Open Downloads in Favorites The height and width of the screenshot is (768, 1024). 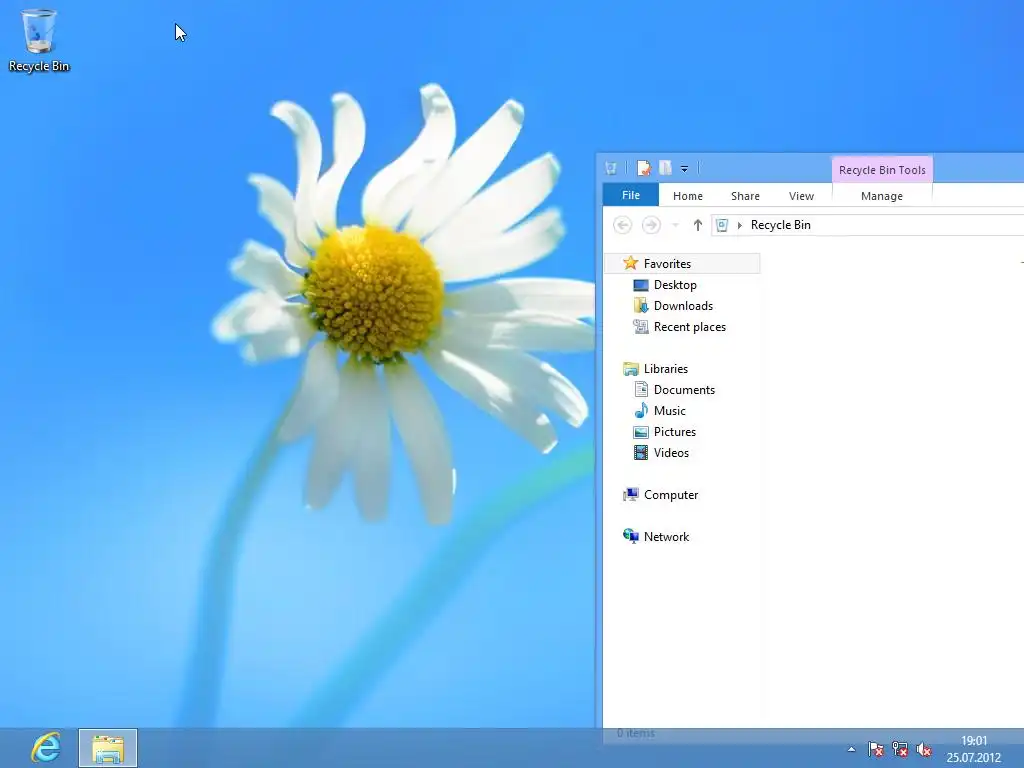click(x=683, y=306)
